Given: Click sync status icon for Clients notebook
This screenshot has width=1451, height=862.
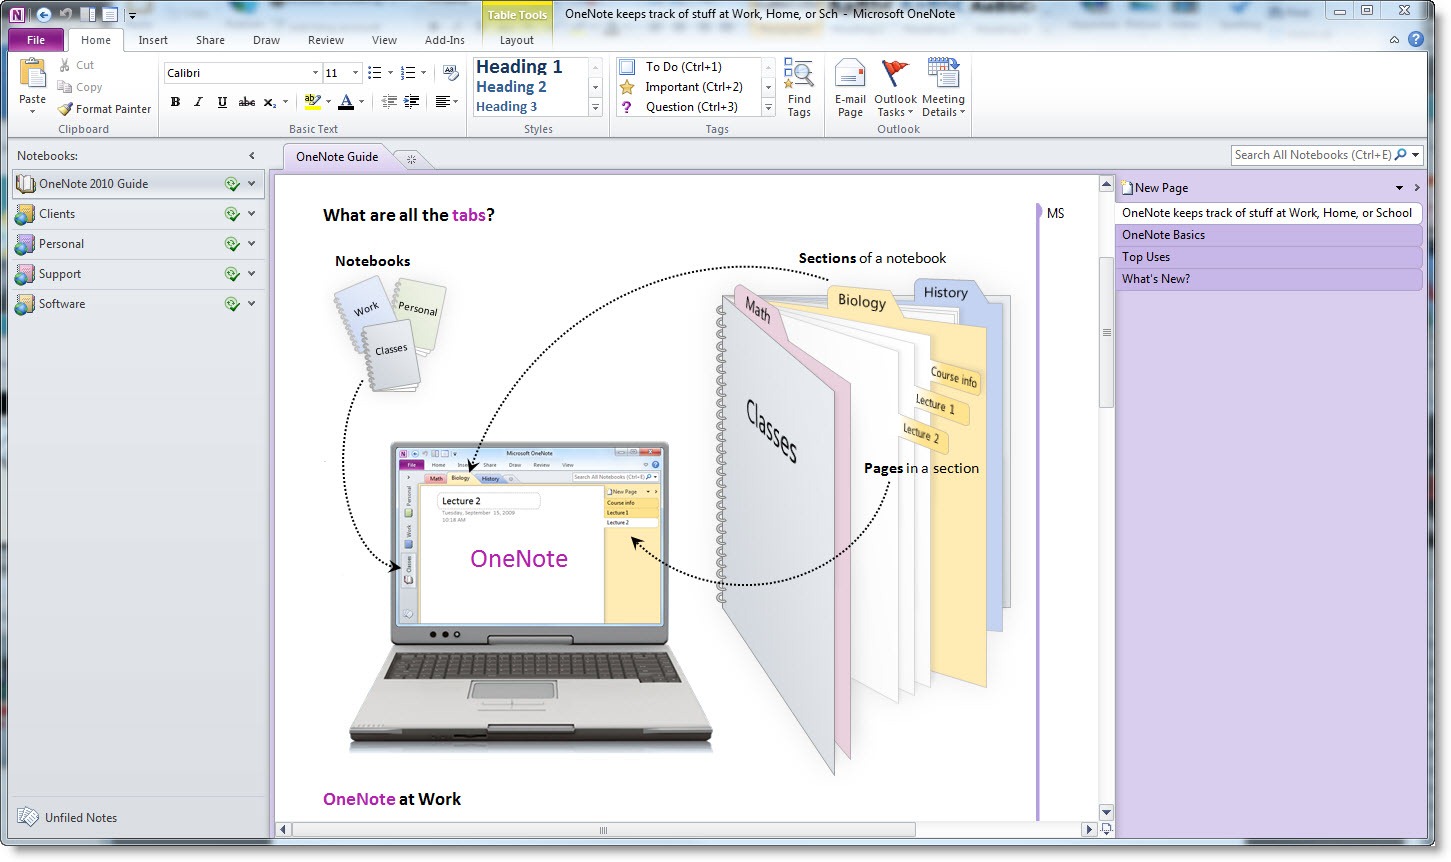Looking at the screenshot, I should [232, 214].
